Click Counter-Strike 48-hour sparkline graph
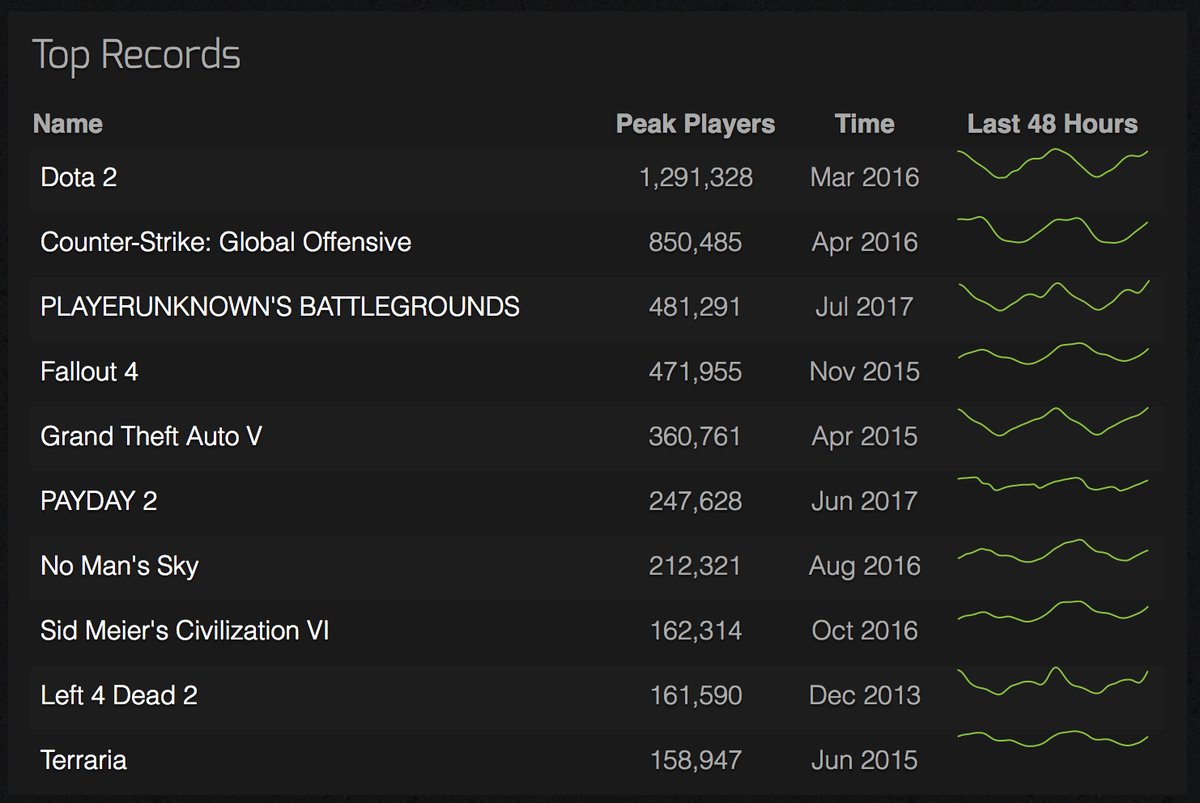The height and width of the screenshot is (803, 1200). tap(1052, 230)
